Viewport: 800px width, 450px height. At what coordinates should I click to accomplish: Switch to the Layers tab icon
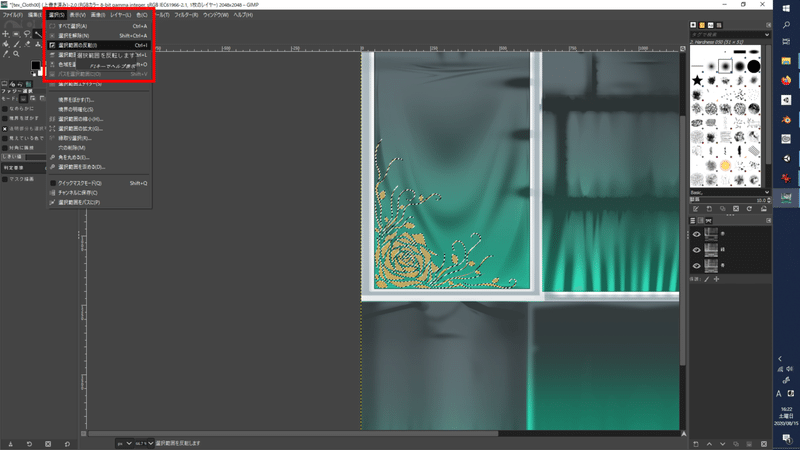[x=692, y=220]
